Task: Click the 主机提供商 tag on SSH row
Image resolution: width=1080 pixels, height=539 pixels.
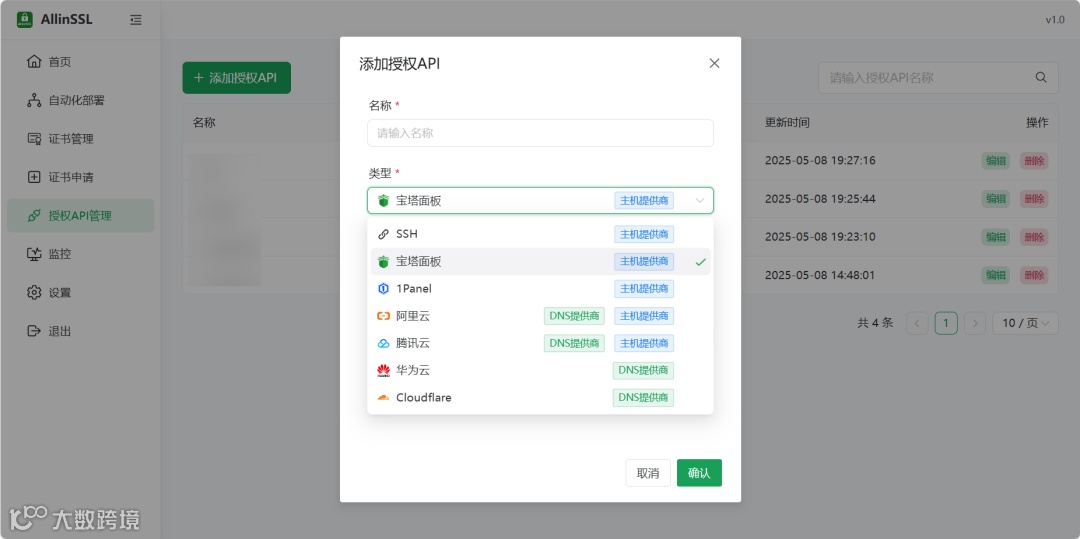Action: (644, 234)
